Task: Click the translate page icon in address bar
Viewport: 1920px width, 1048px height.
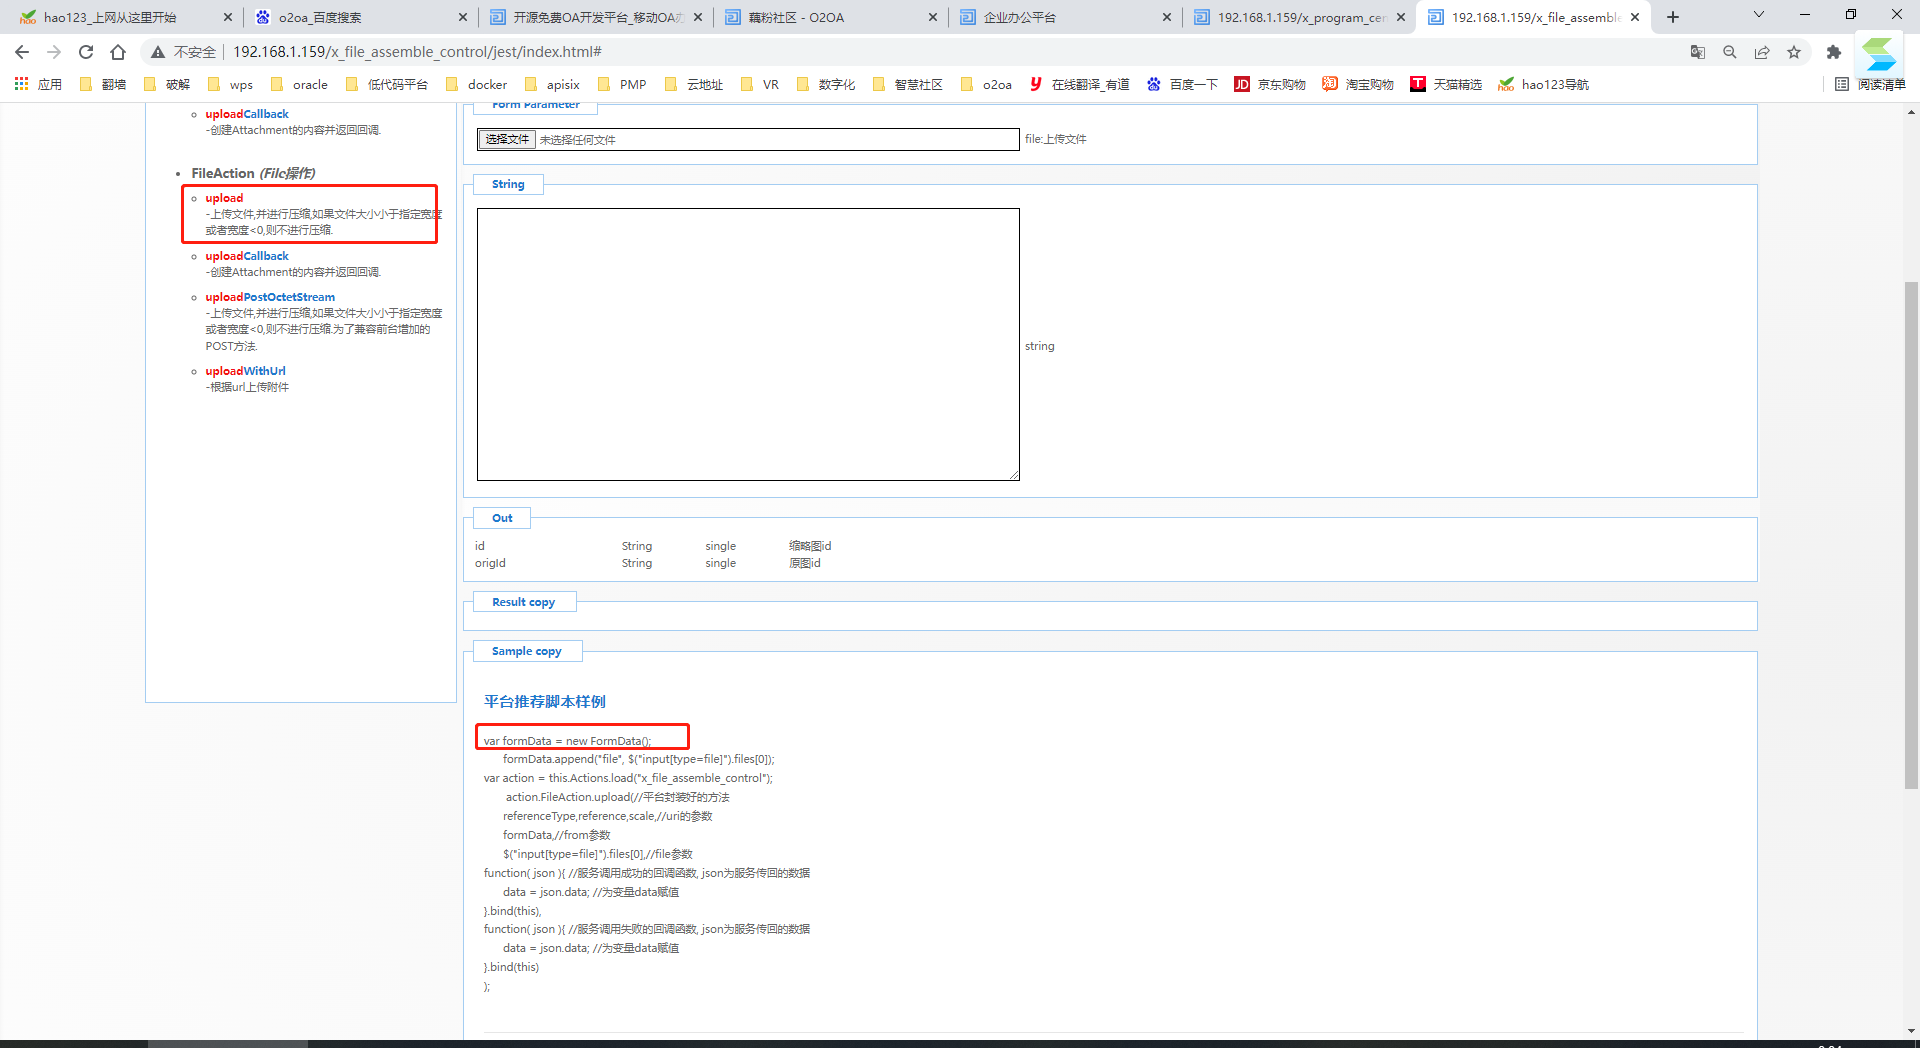Action: [x=1698, y=52]
